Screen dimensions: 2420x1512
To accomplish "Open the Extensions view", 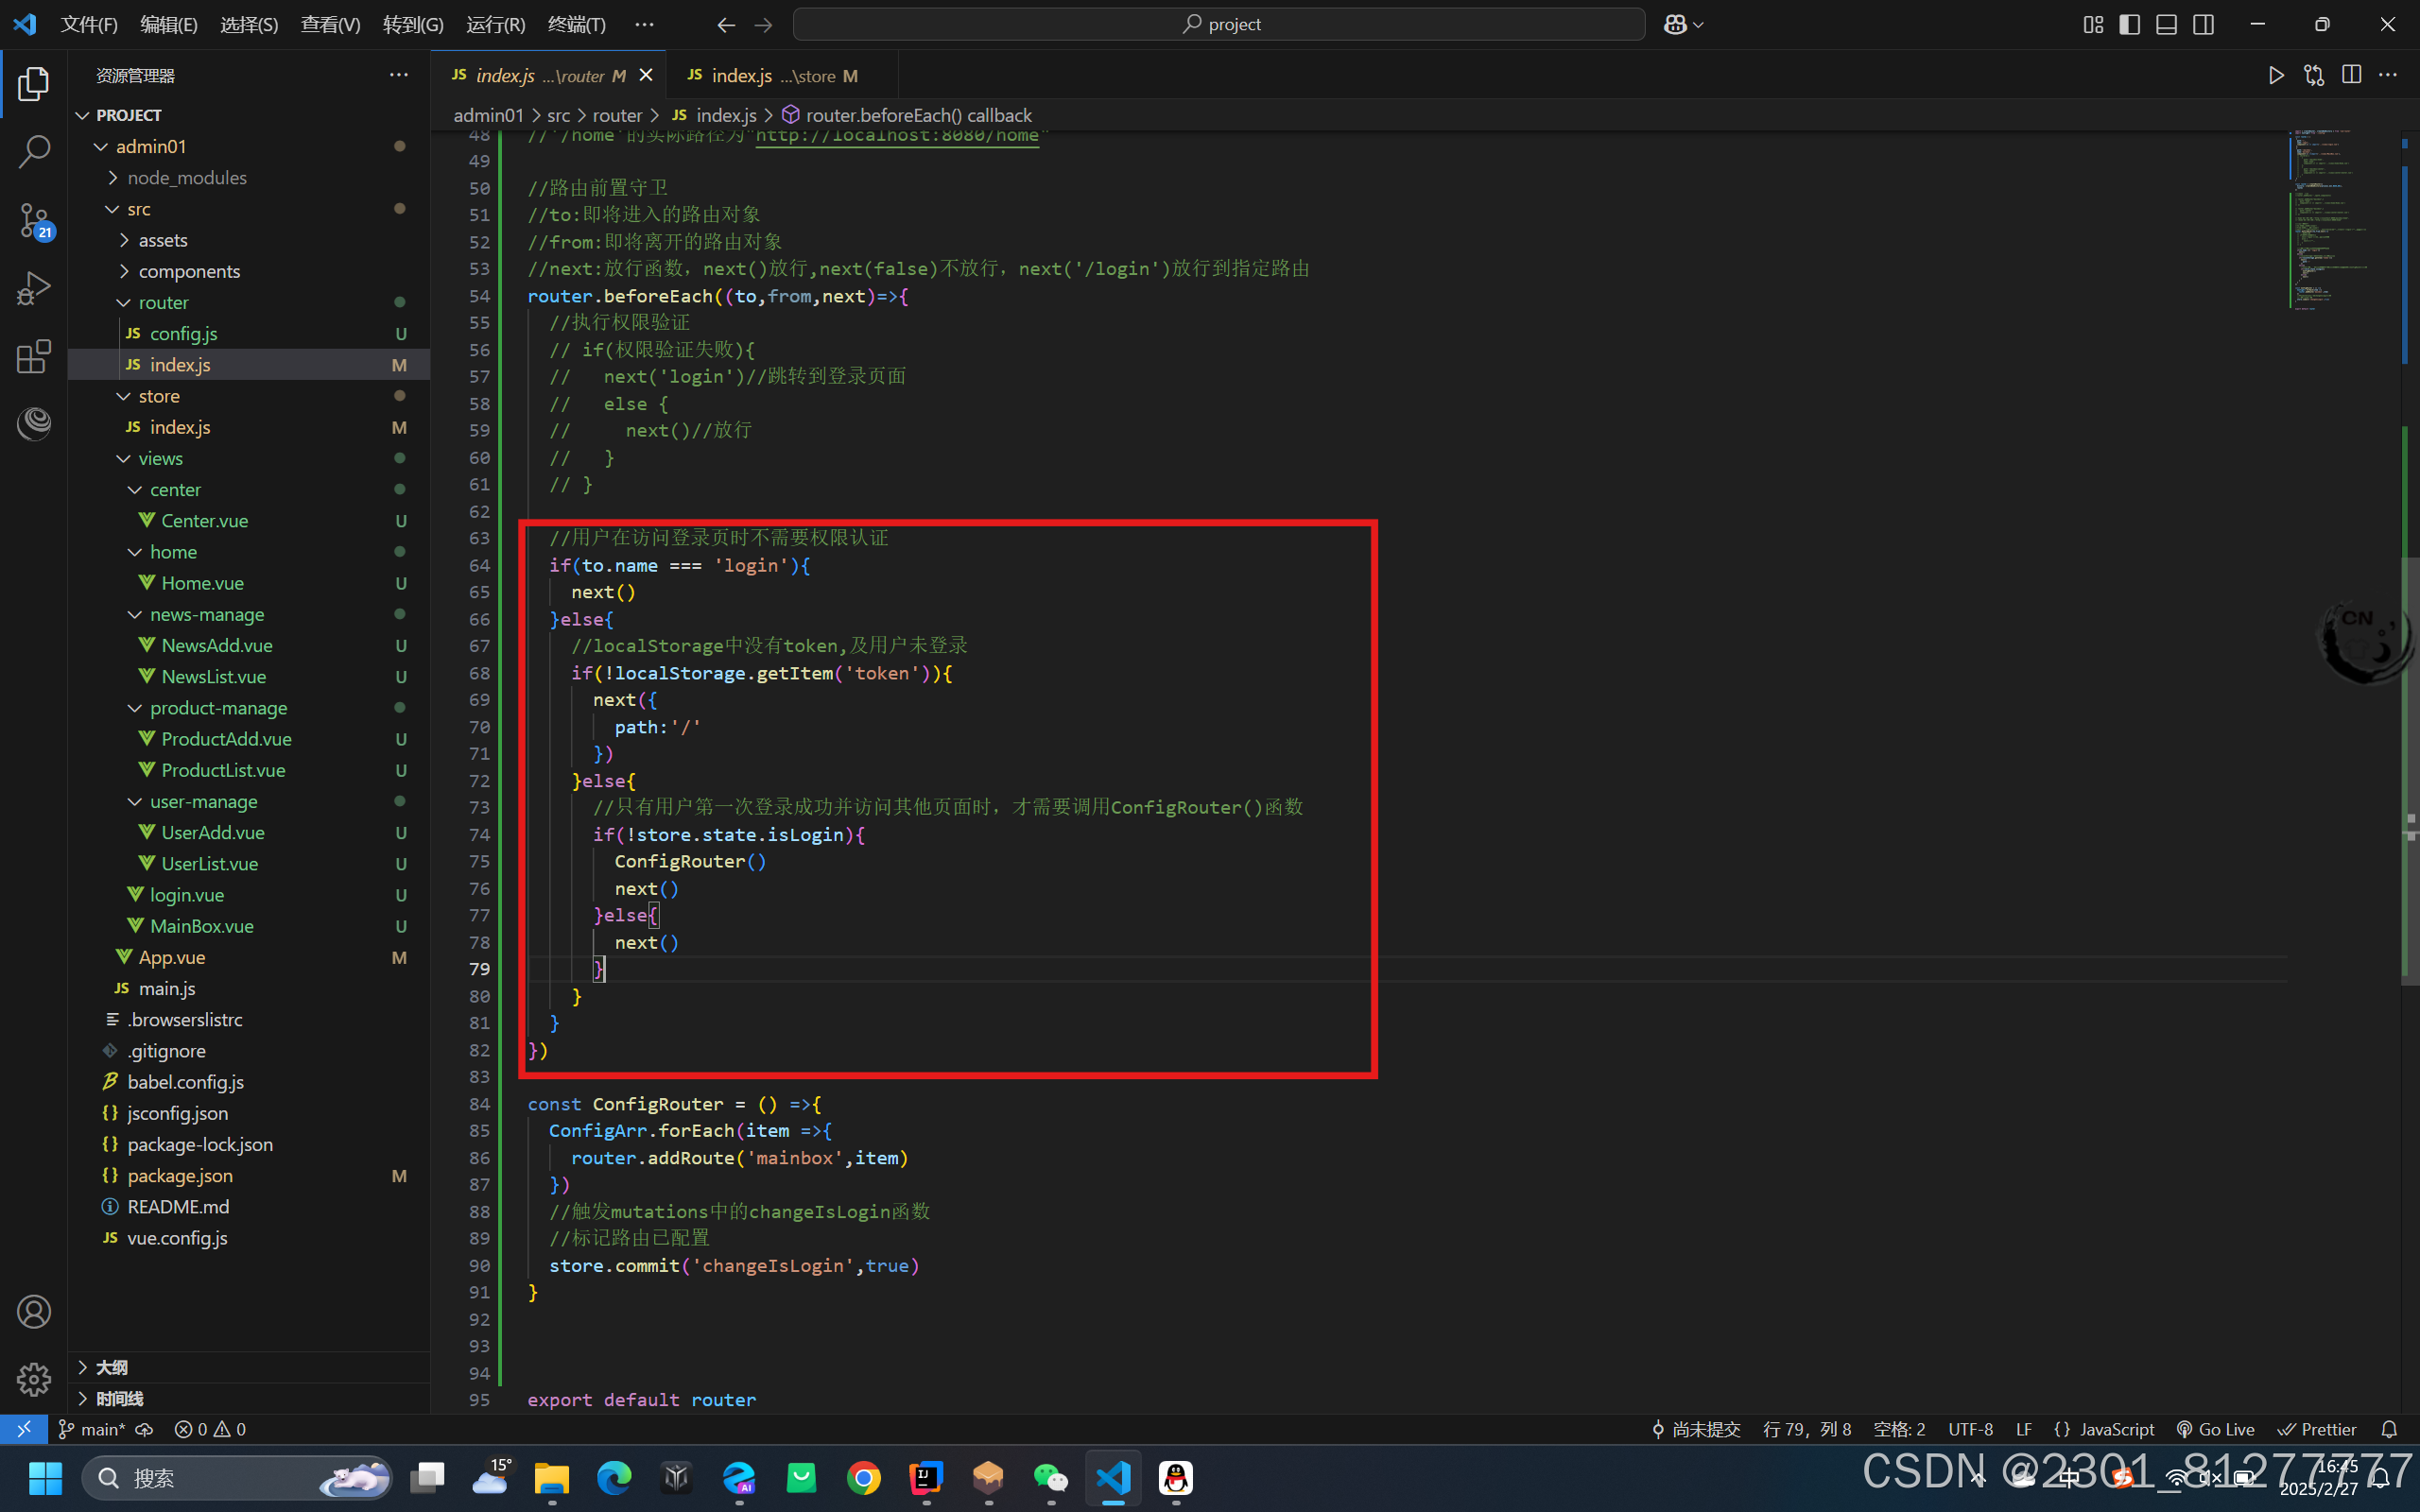I will (x=34, y=356).
